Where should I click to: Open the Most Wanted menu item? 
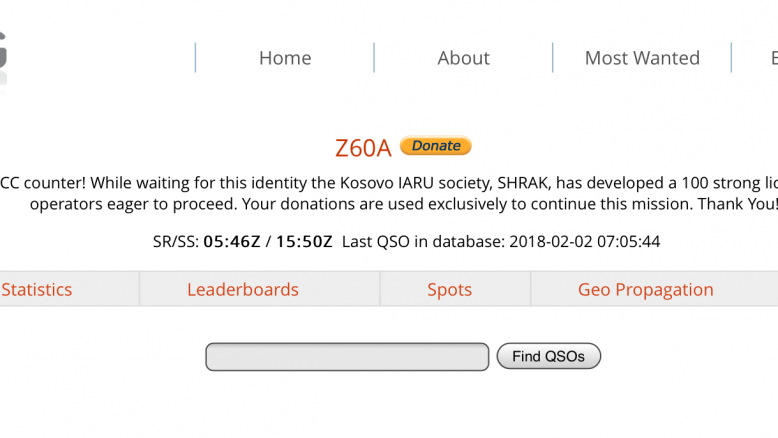click(642, 58)
